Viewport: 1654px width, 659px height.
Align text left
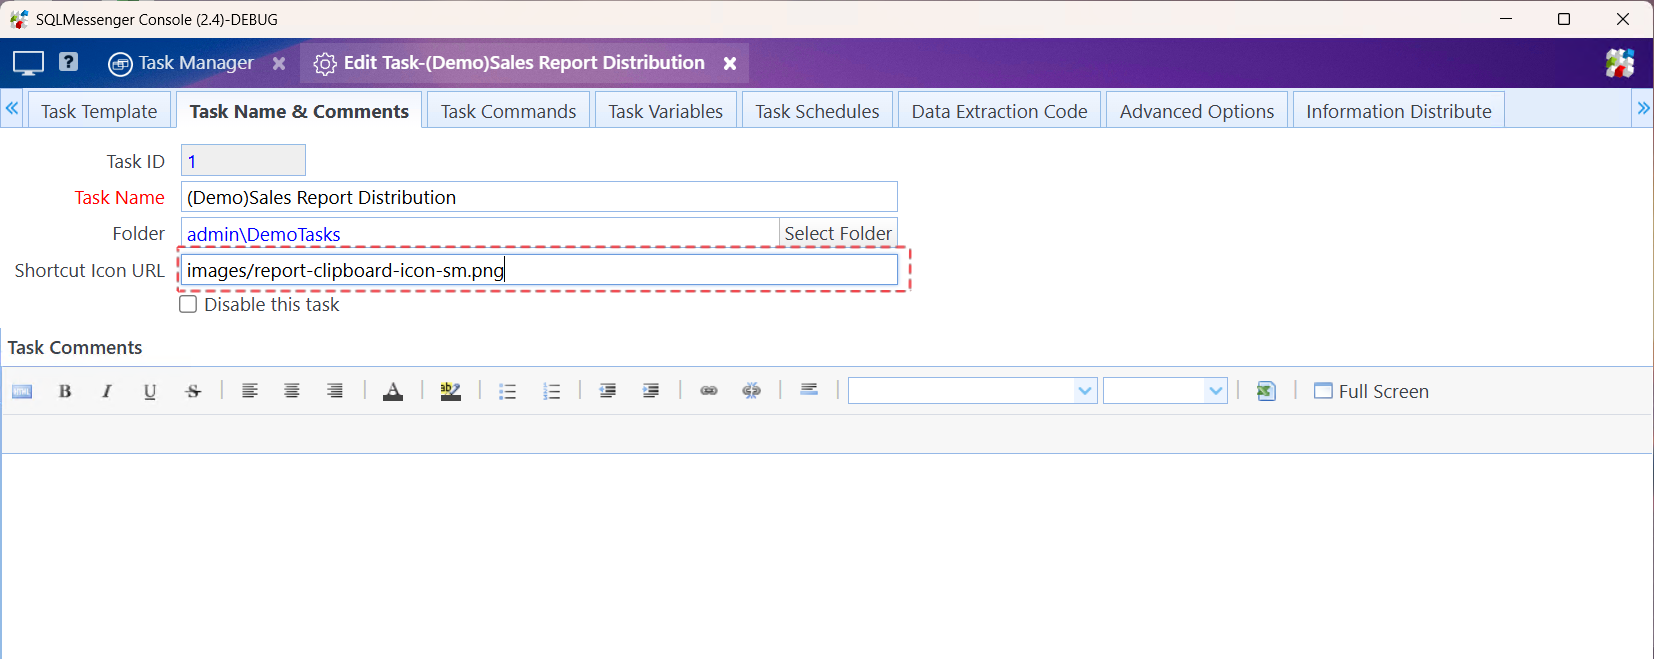250,391
